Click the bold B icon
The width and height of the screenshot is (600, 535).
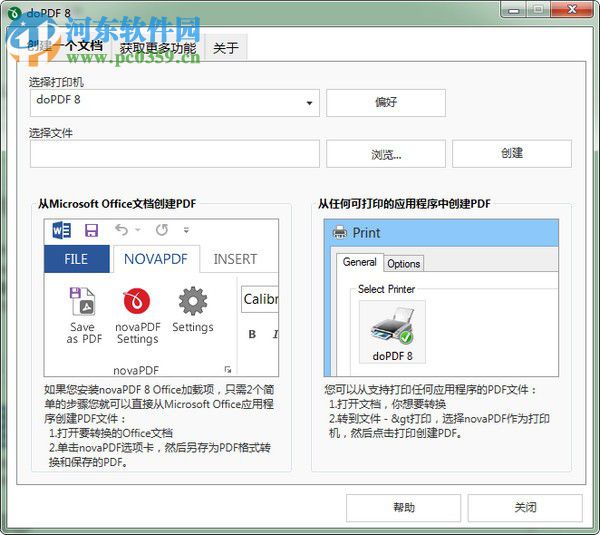pos(252,334)
